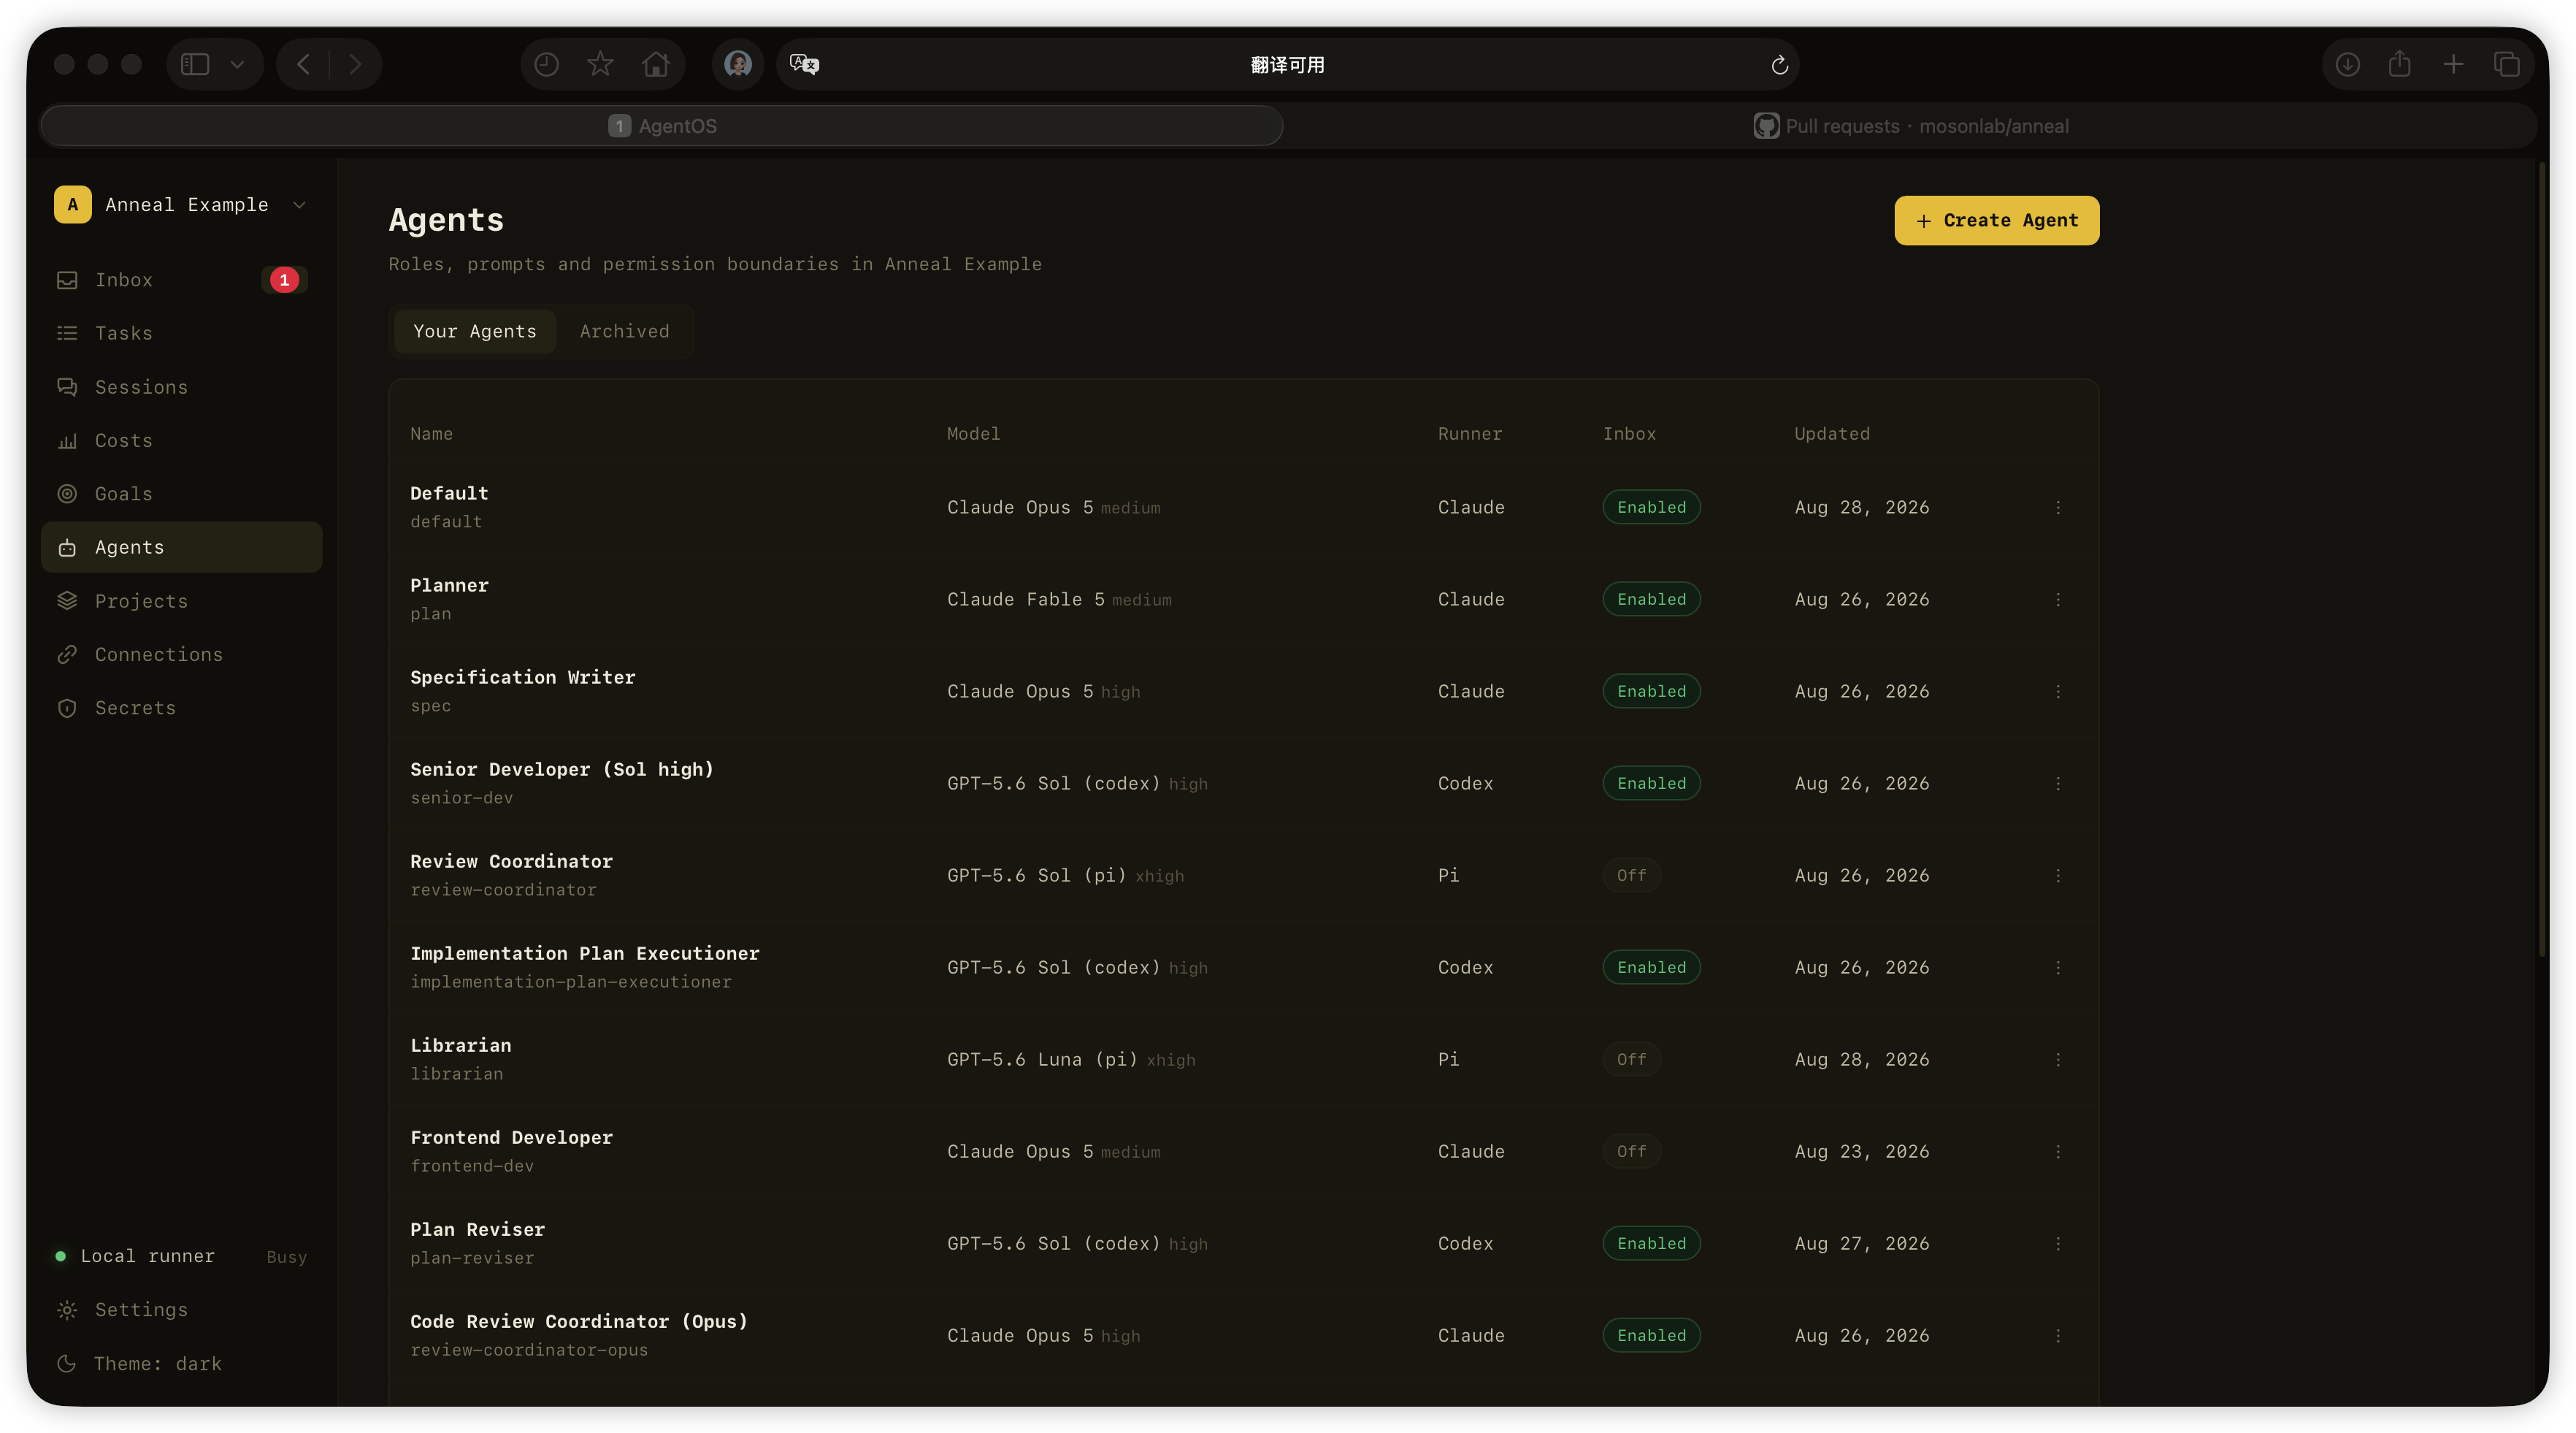Toggle the Off badge for Frontend Developer
Screen dimensions: 2576x1433
[x=1631, y=1151]
